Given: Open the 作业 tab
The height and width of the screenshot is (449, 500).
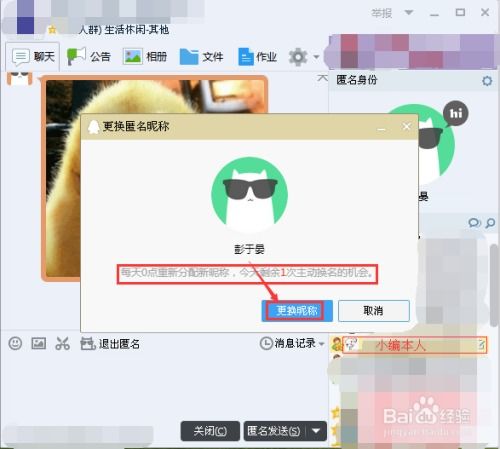Looking at the screenshot, I should click(x=257, y=57).
